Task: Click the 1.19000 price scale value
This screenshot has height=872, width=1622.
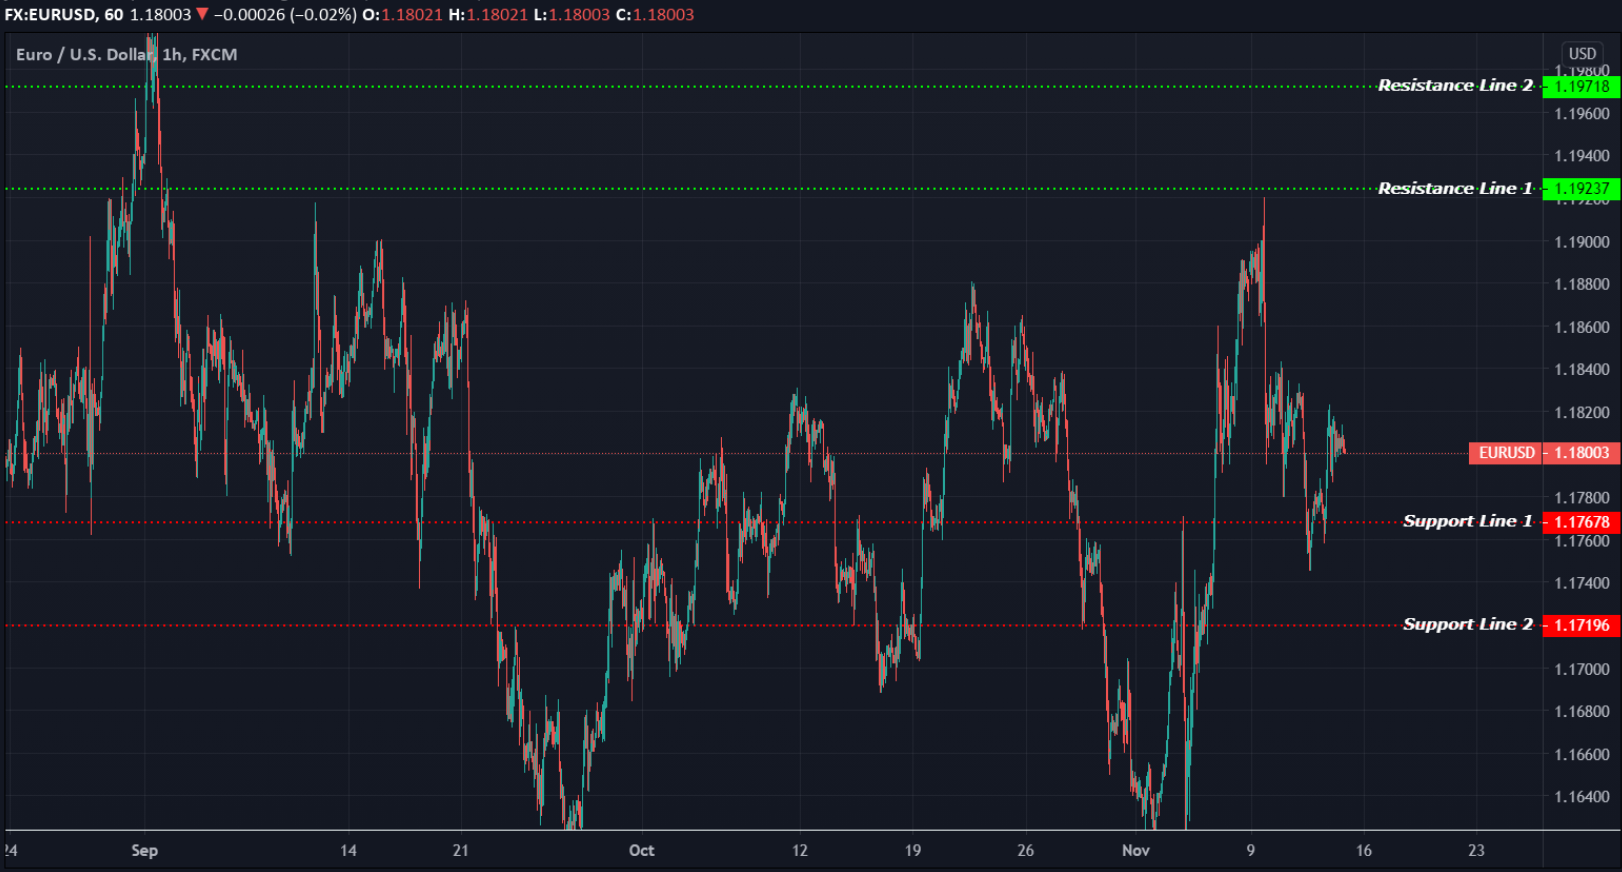Action: pos(1582,242)
